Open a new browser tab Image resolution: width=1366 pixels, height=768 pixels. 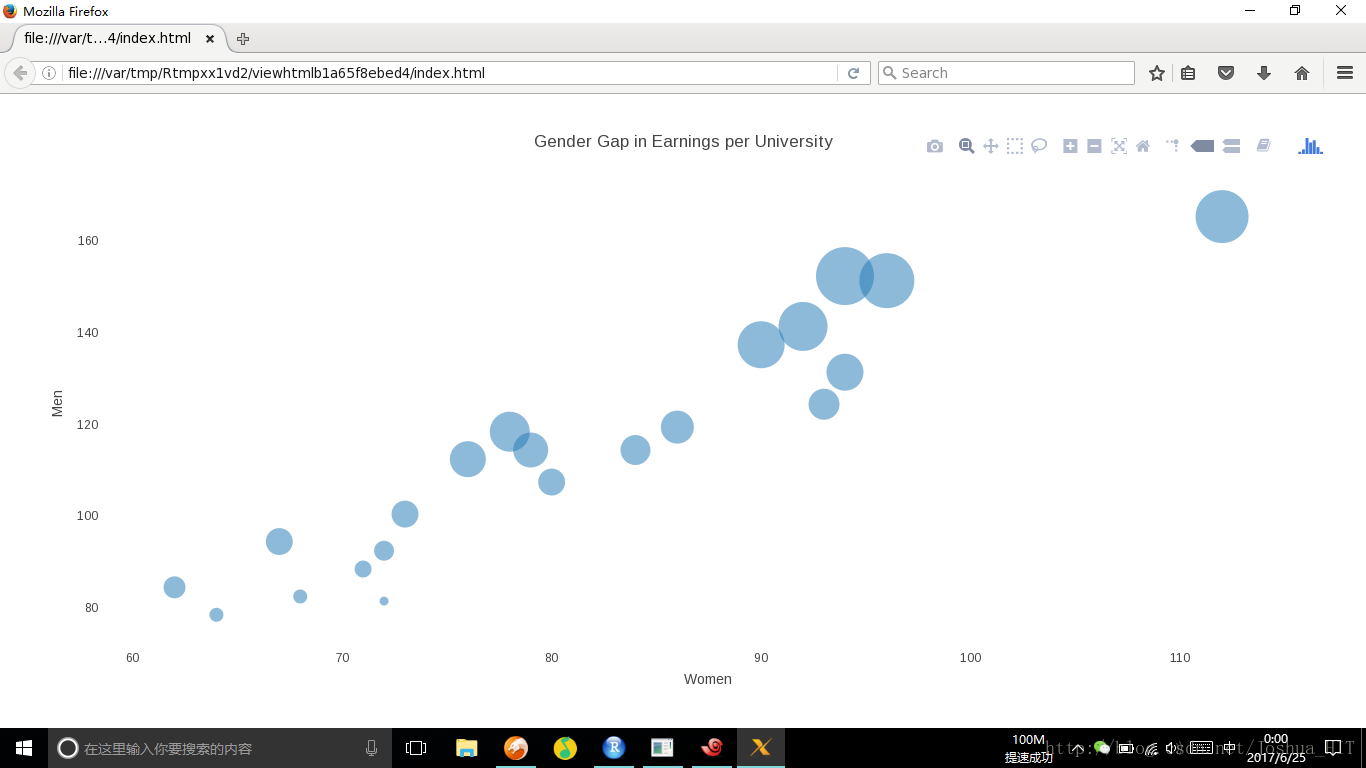point(243,39)
